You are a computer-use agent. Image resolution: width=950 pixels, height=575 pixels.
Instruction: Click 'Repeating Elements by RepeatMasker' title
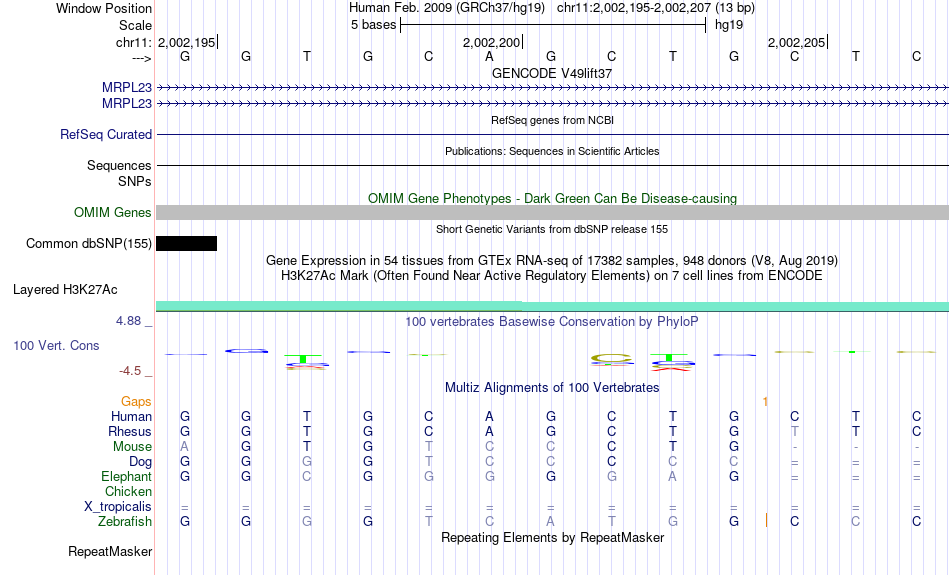[552, 537]
